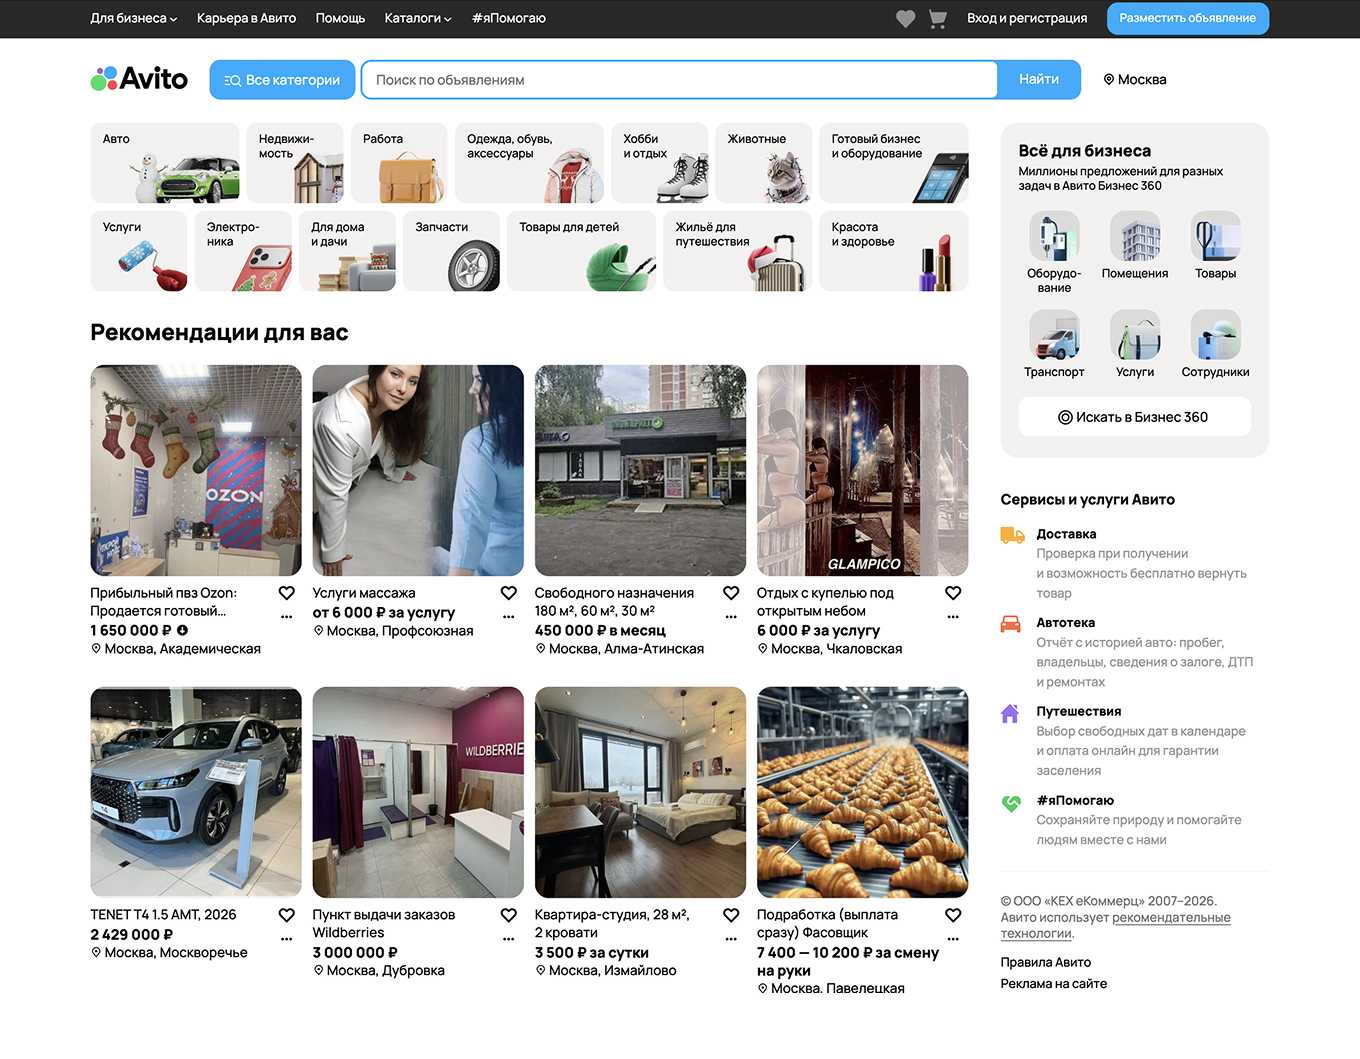Open more options for Отдых с купелью listing
Viewport: 1360px width, 1059px height.
click(953, 616)
